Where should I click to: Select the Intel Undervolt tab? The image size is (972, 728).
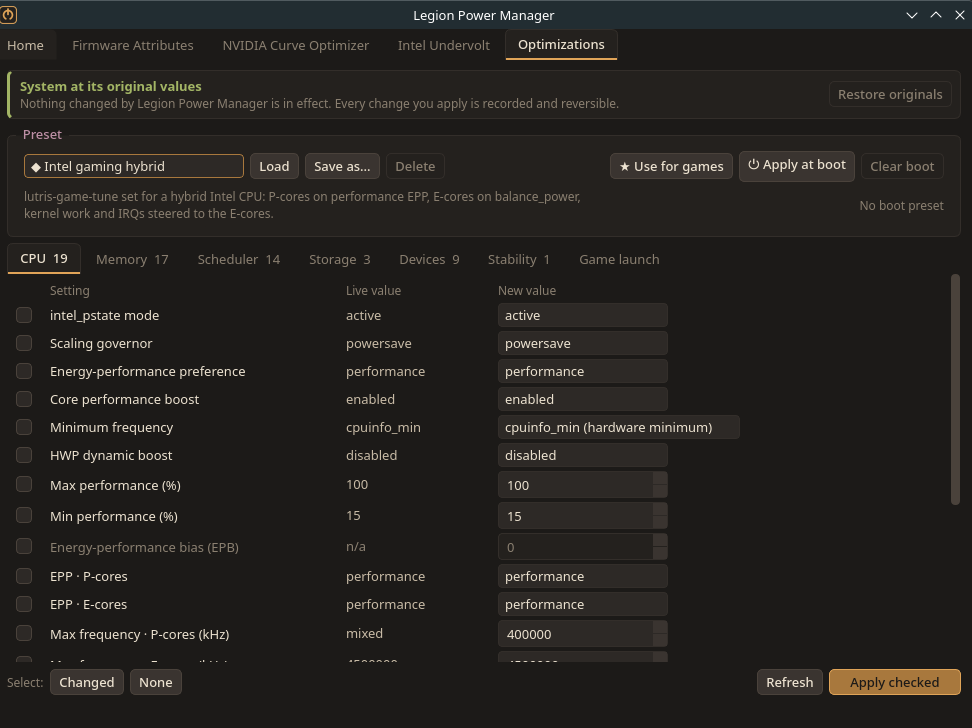pyautogui.click(x=444, y=45)
